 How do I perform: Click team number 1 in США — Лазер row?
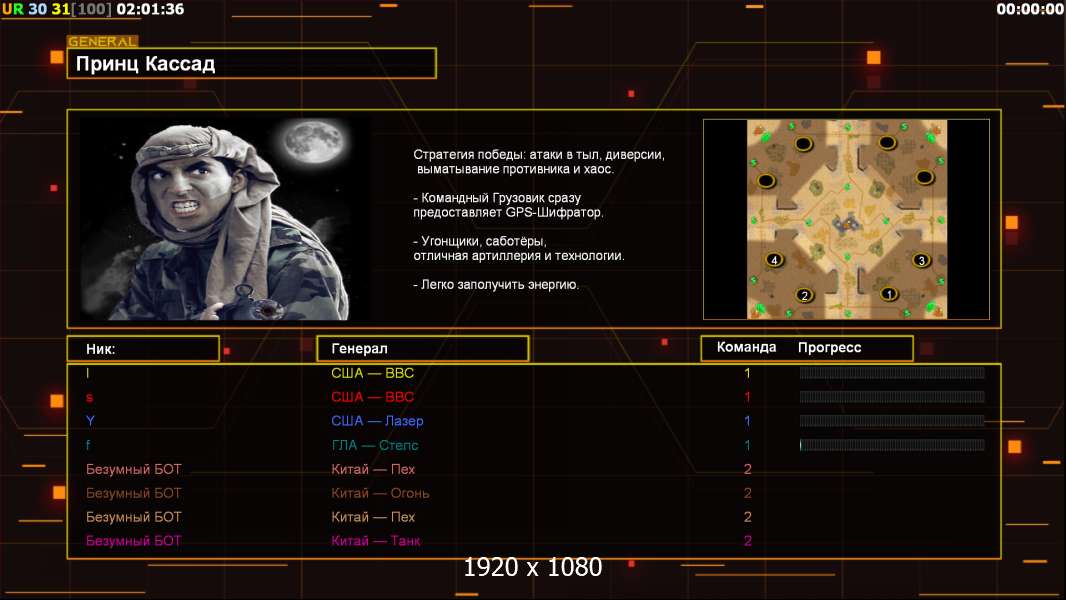point(747,421)
